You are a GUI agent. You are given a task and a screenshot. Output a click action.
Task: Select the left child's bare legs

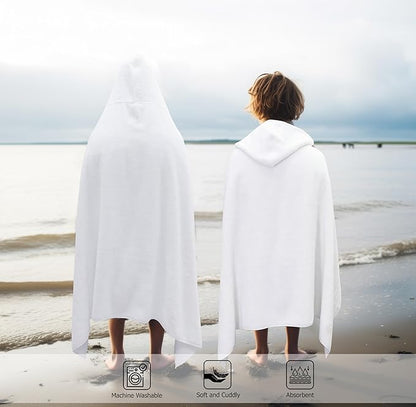(140, 343)
